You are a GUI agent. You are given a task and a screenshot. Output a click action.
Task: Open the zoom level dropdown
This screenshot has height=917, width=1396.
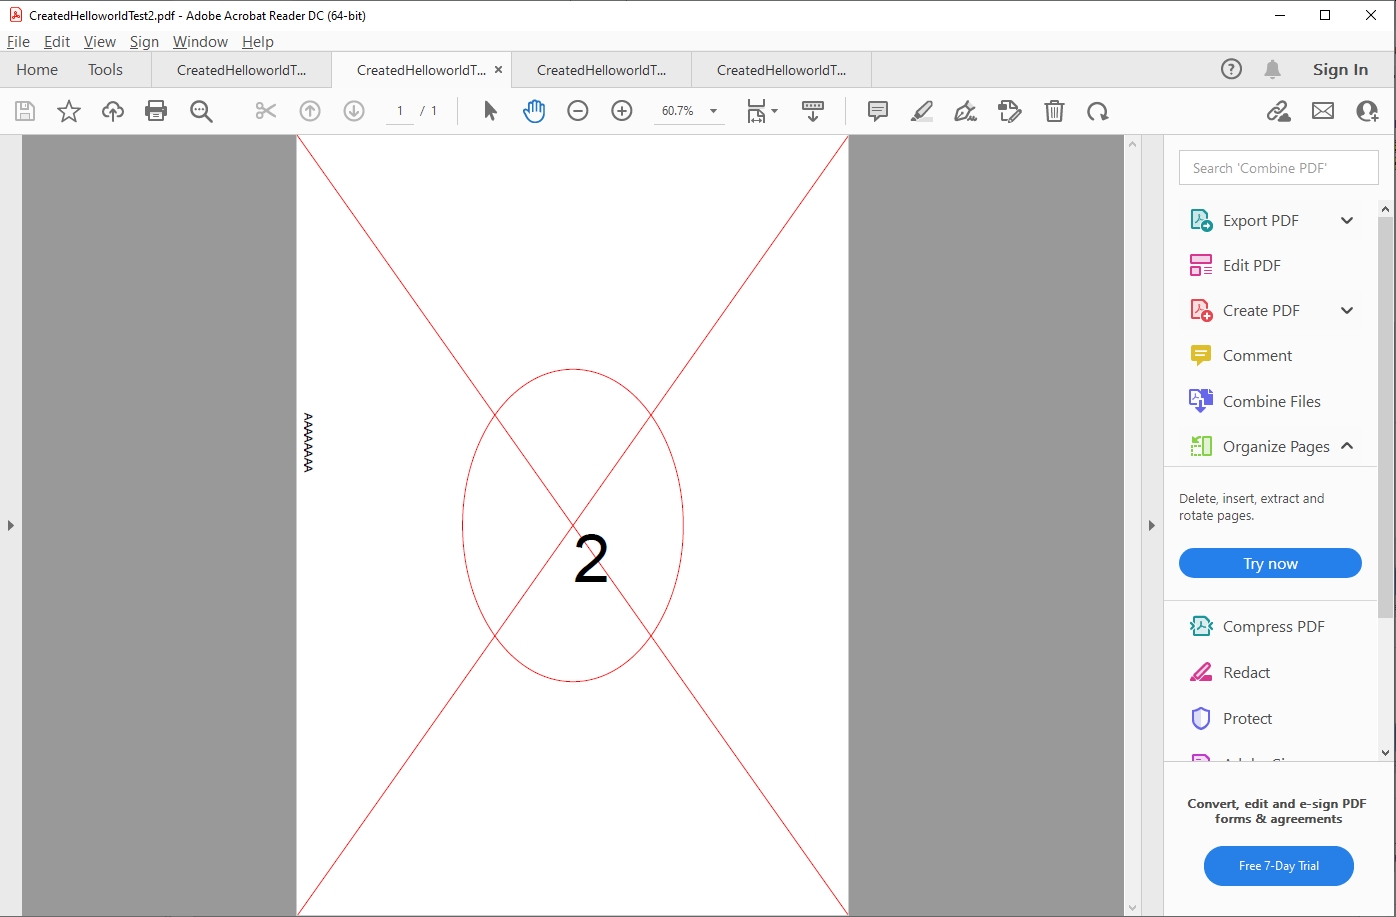pyautogui.click(x=714, y=111)
